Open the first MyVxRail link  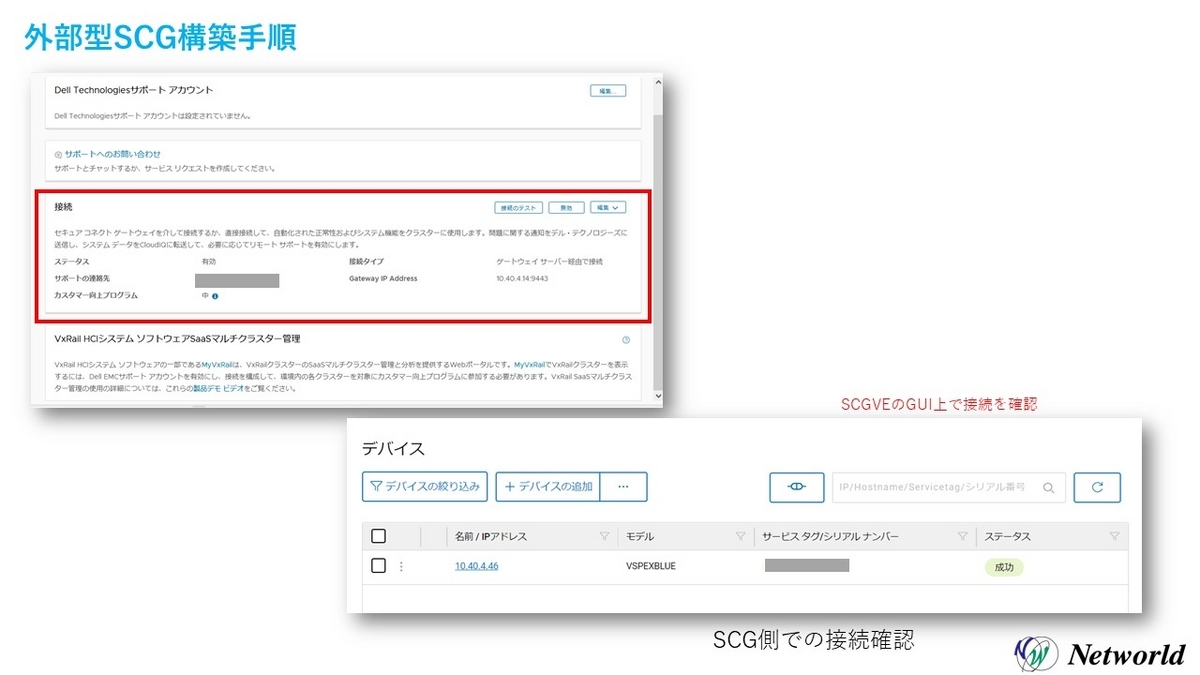coord(218,366)
